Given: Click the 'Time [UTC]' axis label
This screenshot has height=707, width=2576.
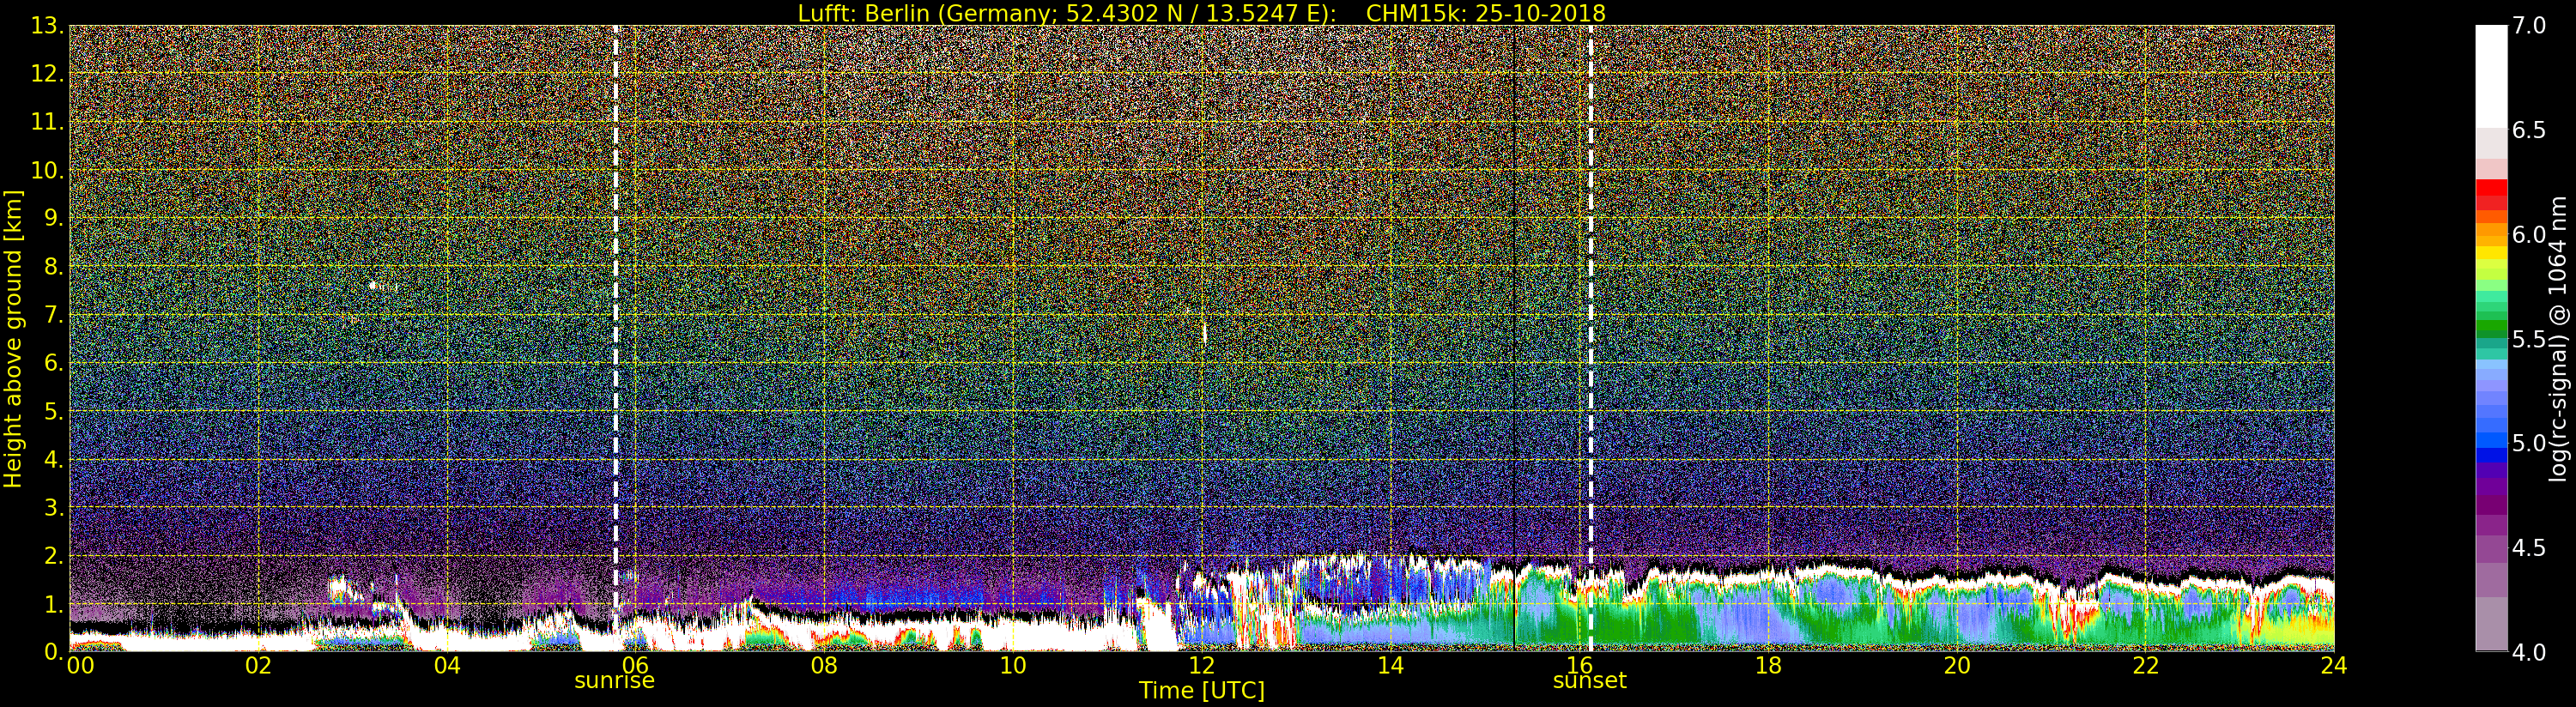Looking at the screenshot, I should [1201, 691].
